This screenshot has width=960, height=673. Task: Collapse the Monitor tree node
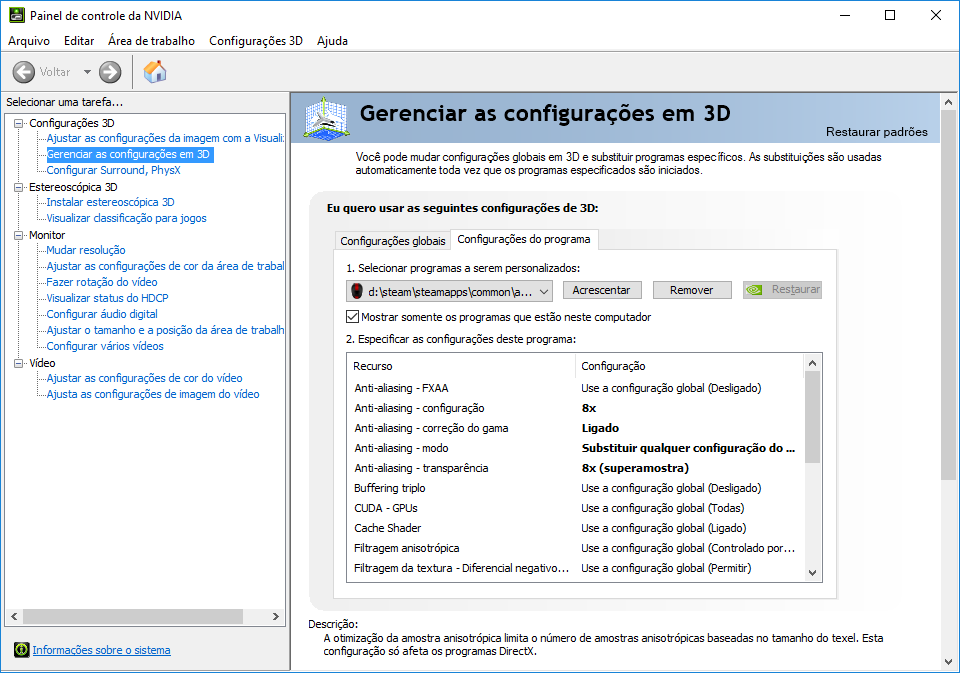tap(18, 235)
